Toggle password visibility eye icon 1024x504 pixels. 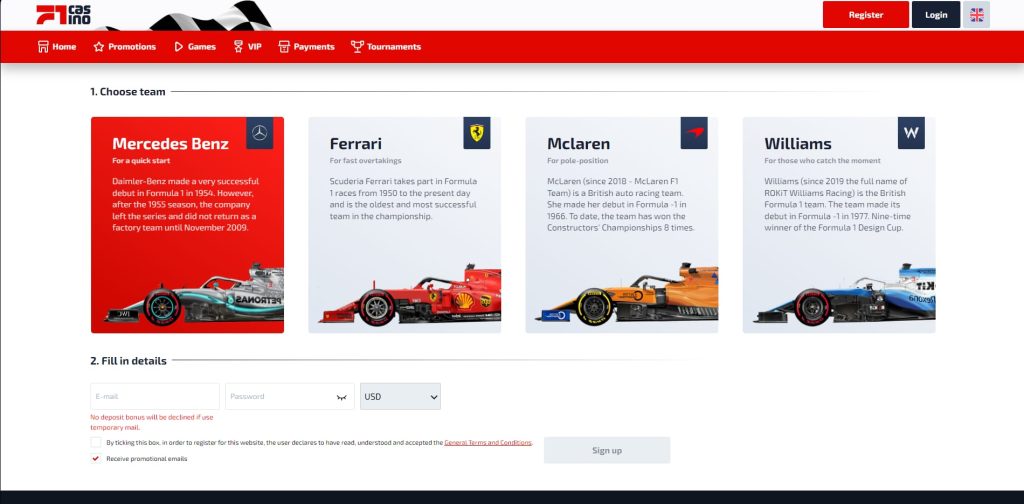click(x=341, y=397)
